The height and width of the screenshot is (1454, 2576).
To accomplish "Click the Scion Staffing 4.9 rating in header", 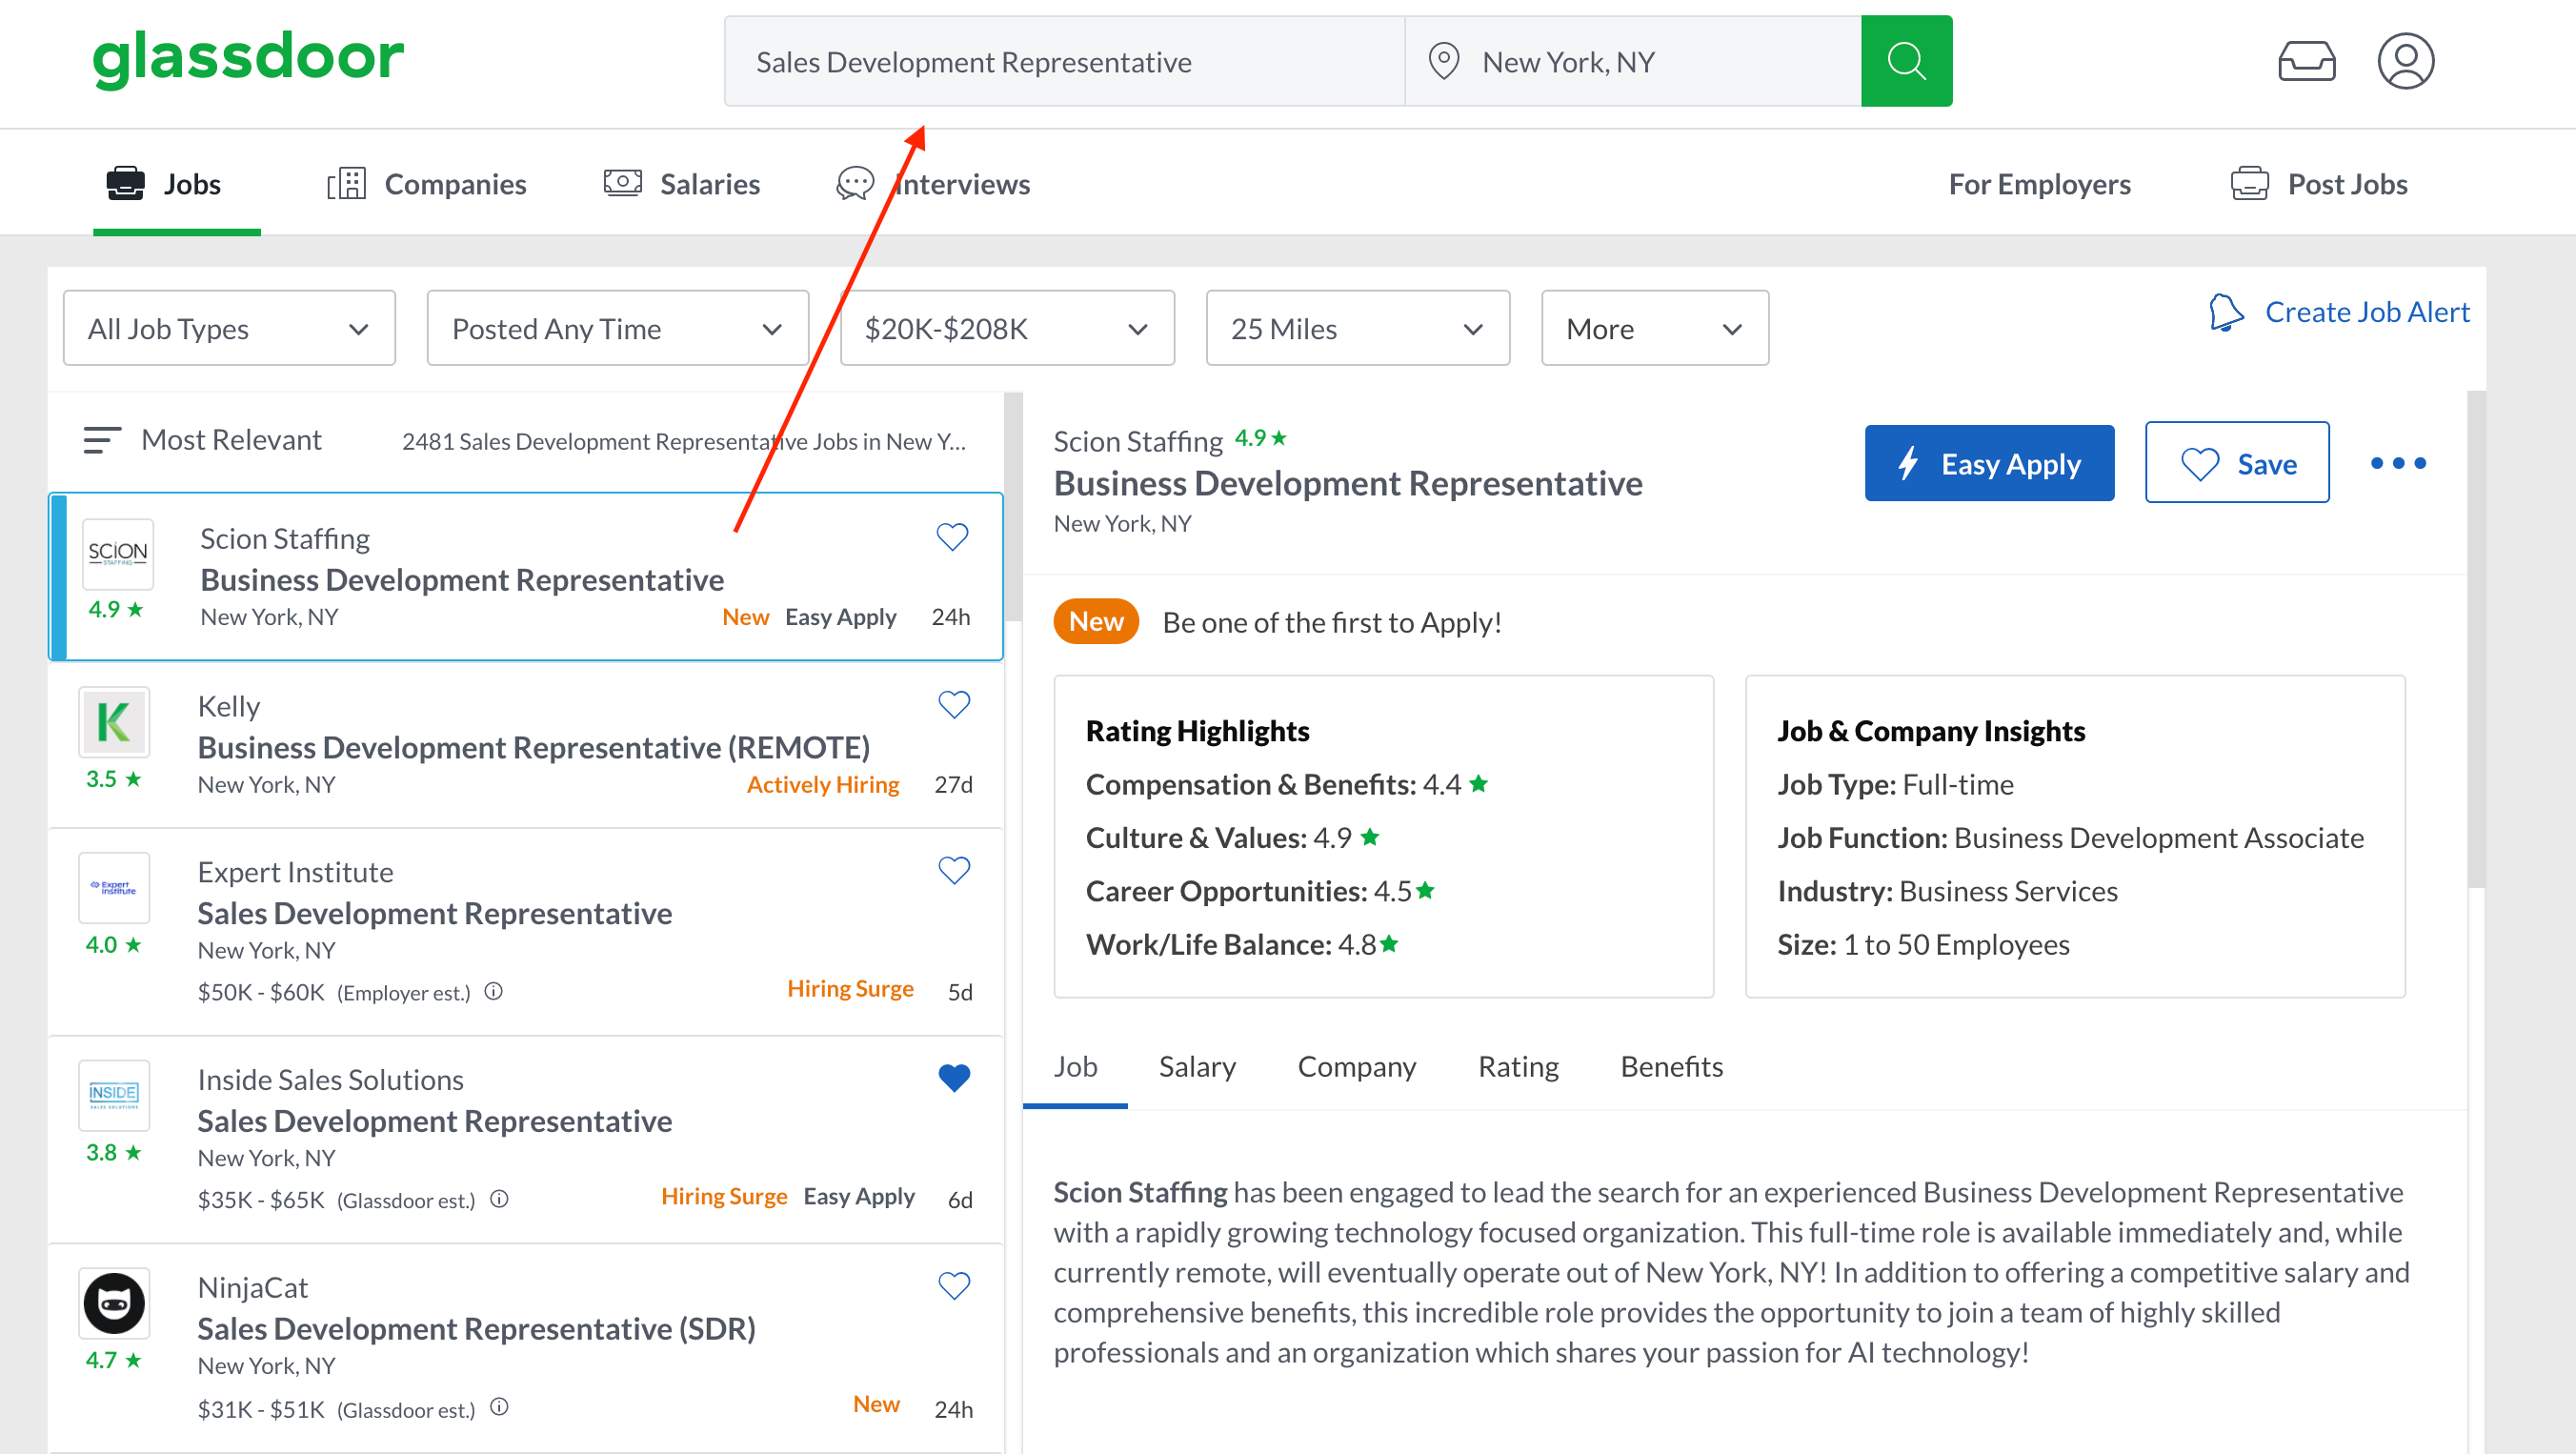I will point(1260,438).
